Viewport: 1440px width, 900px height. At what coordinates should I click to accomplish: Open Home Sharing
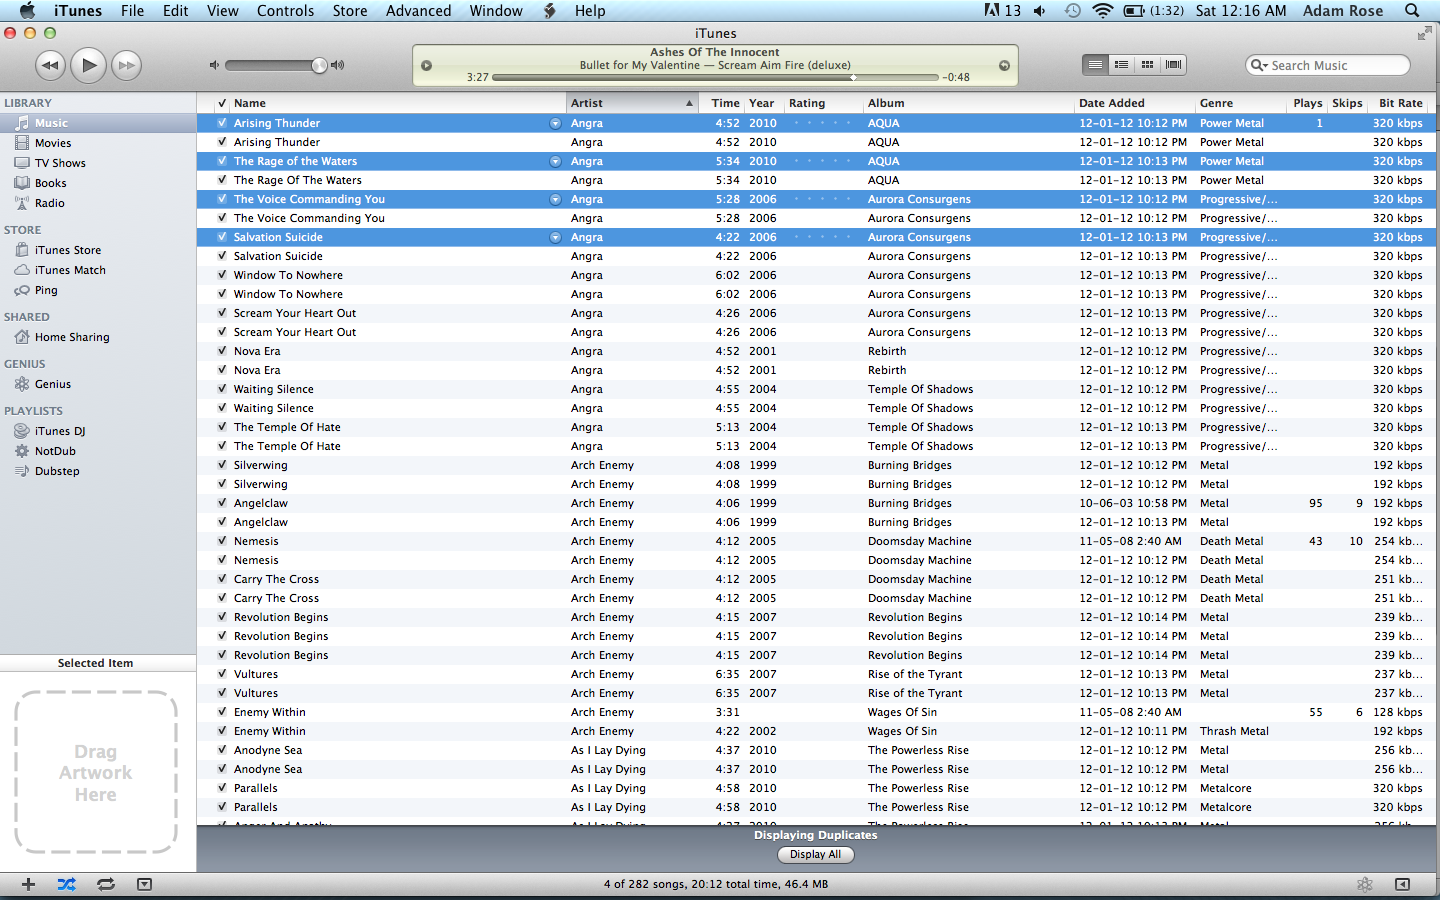coord(98,337)
